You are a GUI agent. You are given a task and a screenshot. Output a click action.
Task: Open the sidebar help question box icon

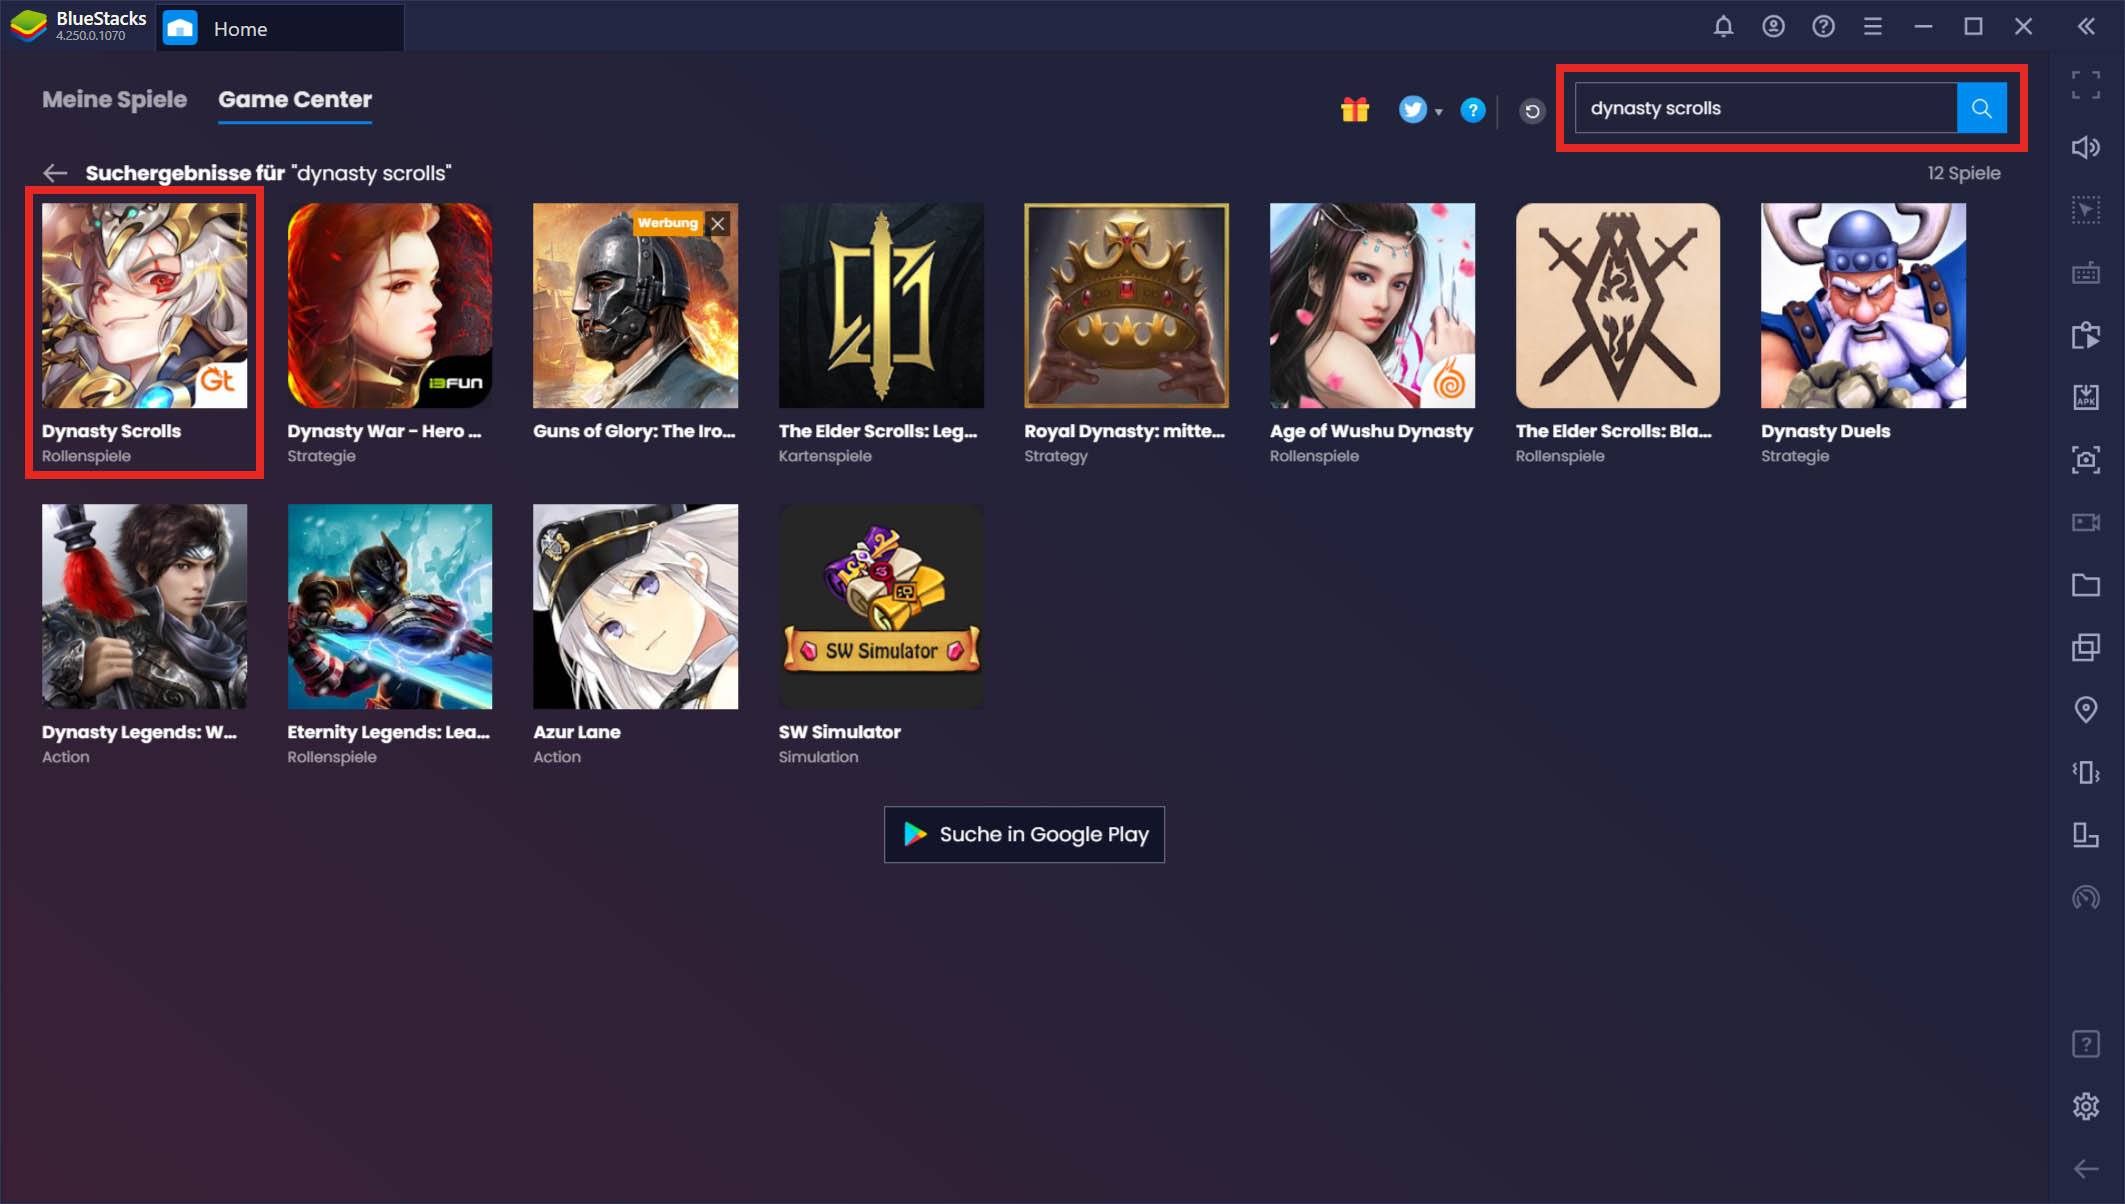[2086, 1044]
